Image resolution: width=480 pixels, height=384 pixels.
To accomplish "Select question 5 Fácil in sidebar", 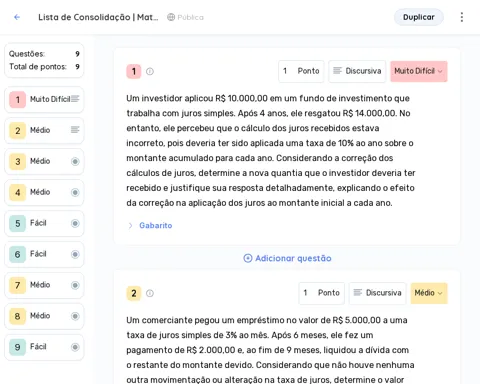I will point(44,223).
